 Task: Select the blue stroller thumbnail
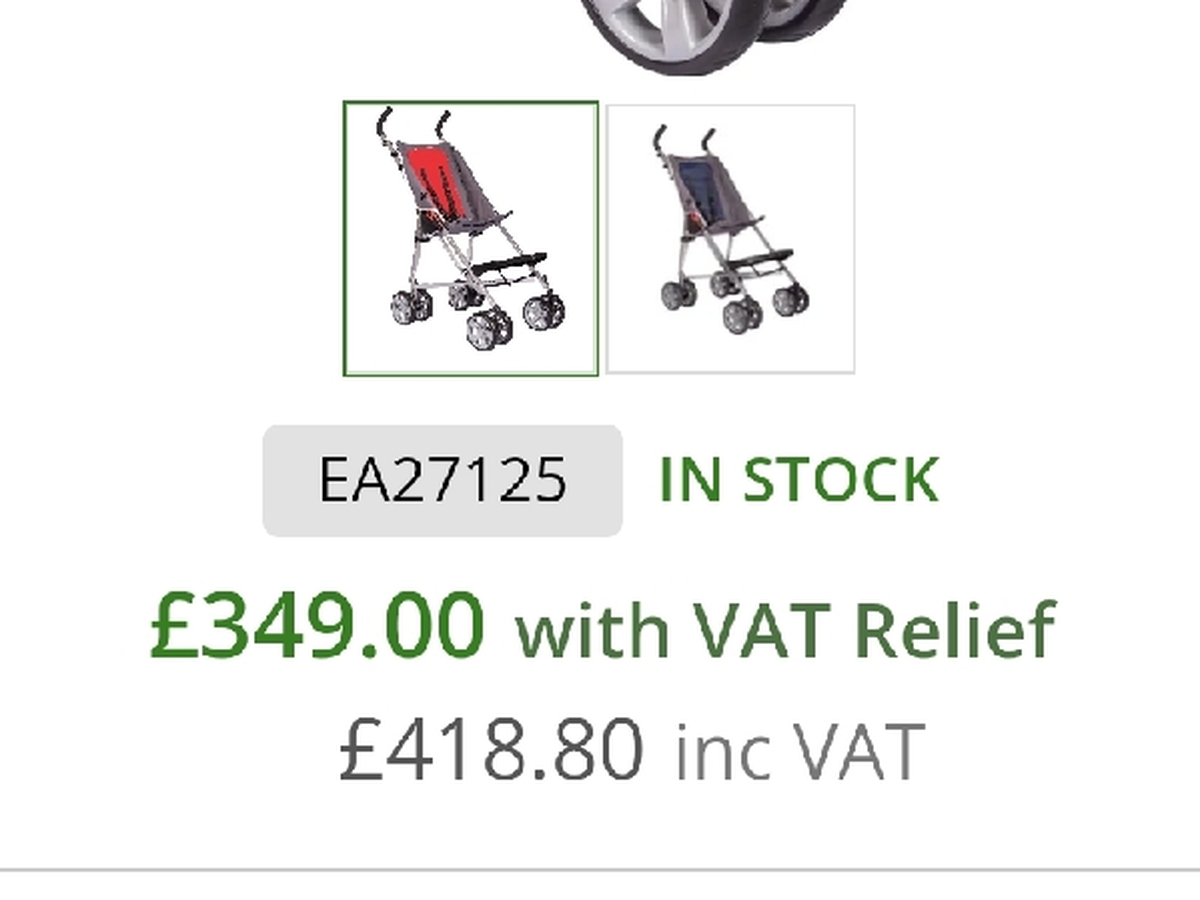tap(731, 239)
